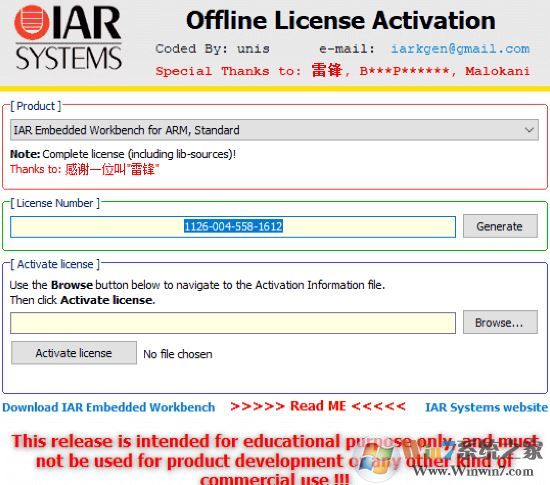Click the 'Malokani' name in credits
The image size is (550, 485).
(x=497, y=71)
